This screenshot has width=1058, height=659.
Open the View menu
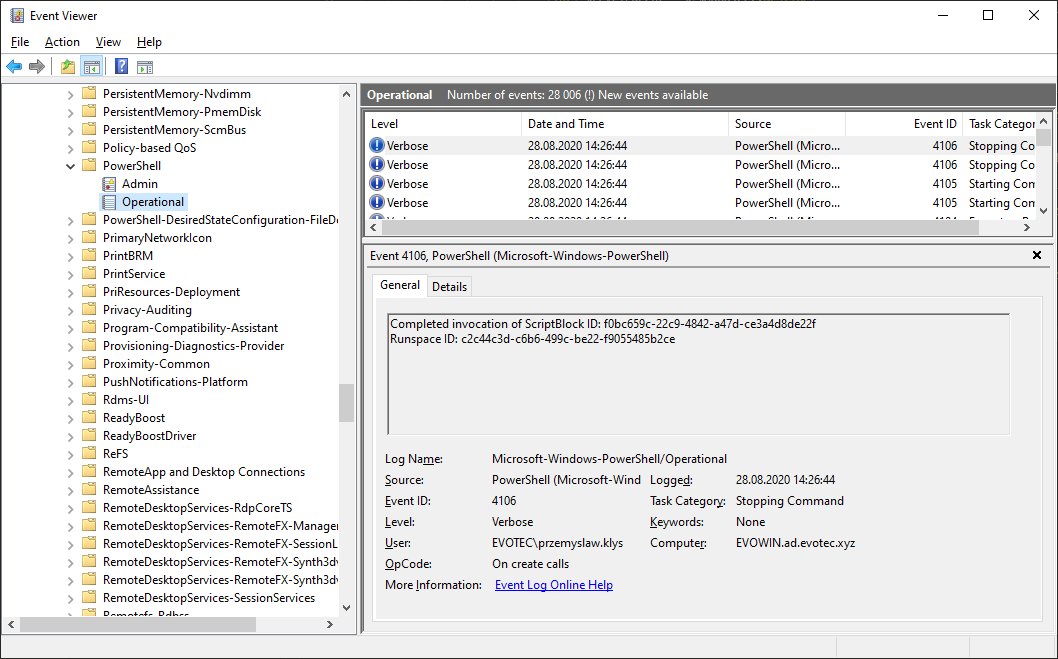click(x=108, y=42)
